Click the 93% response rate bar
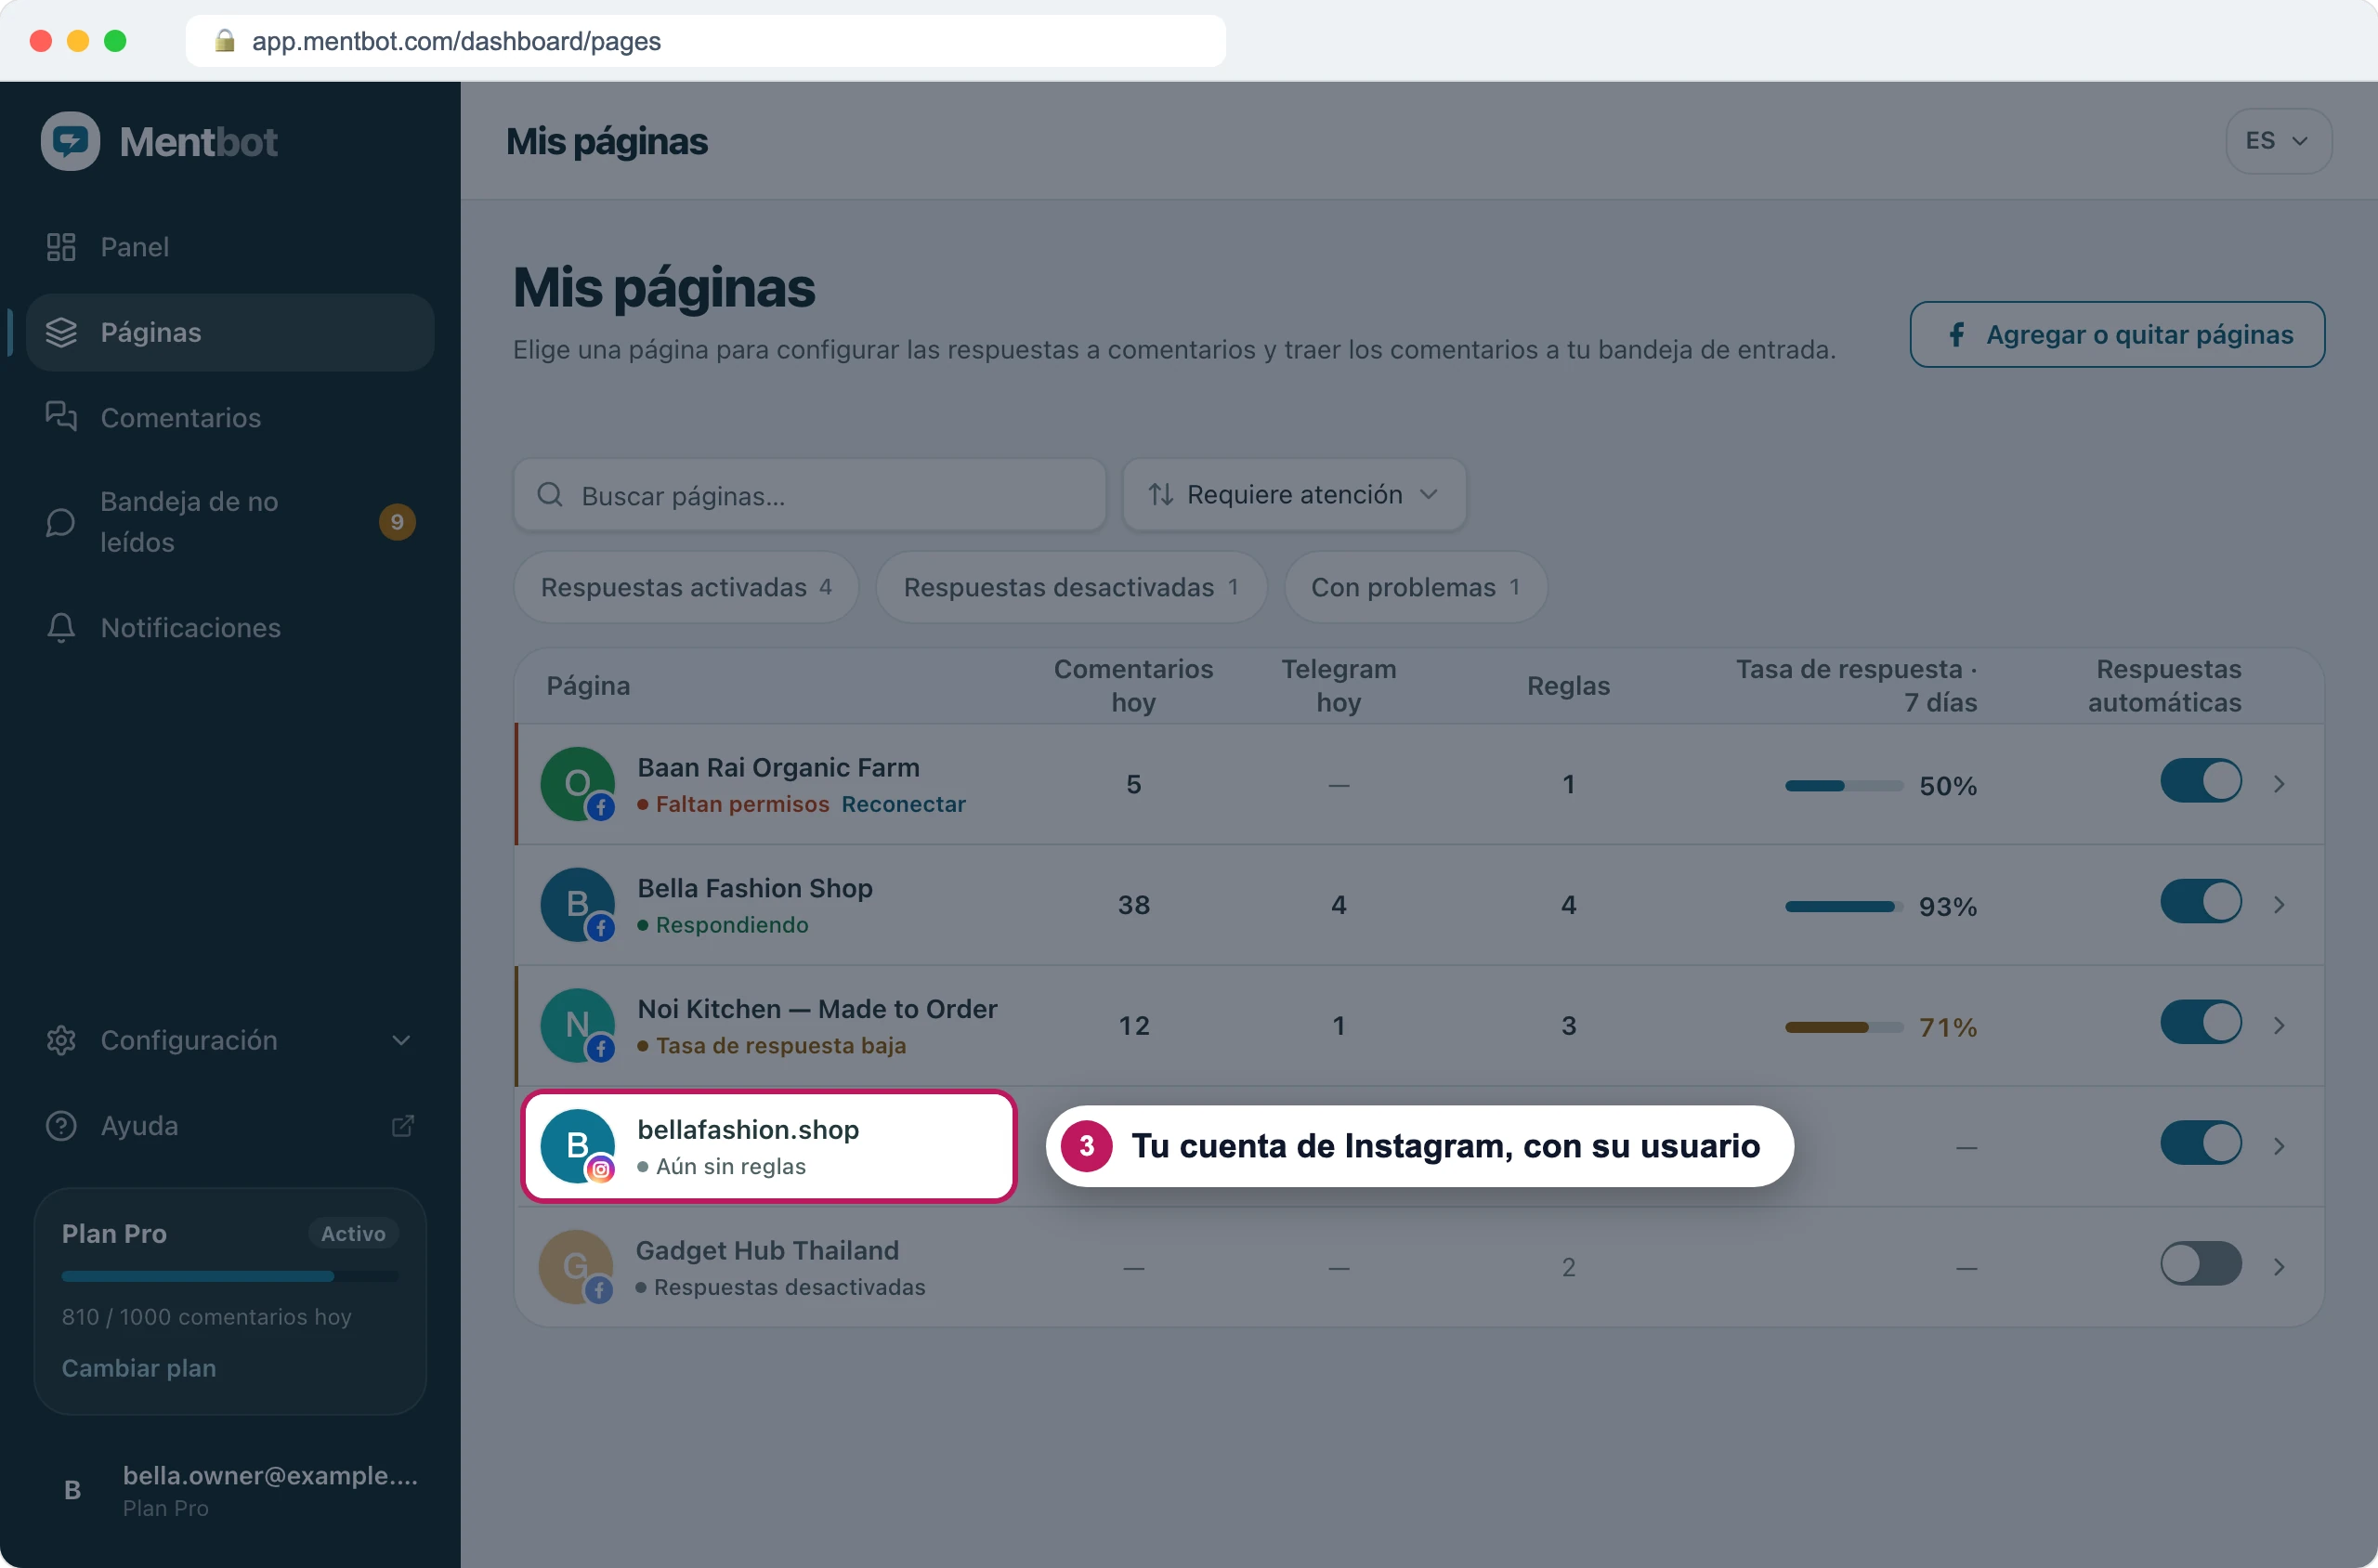 tap(1843, 907)
